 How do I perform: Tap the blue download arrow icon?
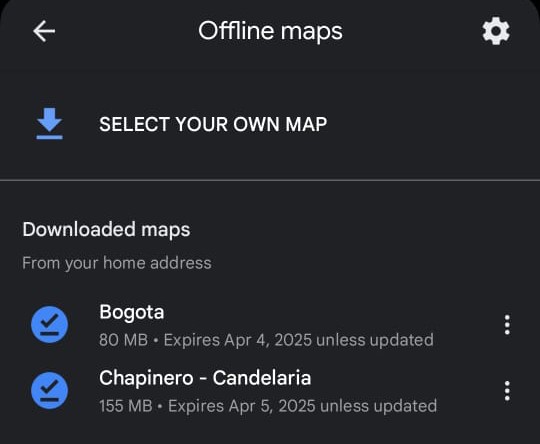pyautogui.click(x=50, y=123)
